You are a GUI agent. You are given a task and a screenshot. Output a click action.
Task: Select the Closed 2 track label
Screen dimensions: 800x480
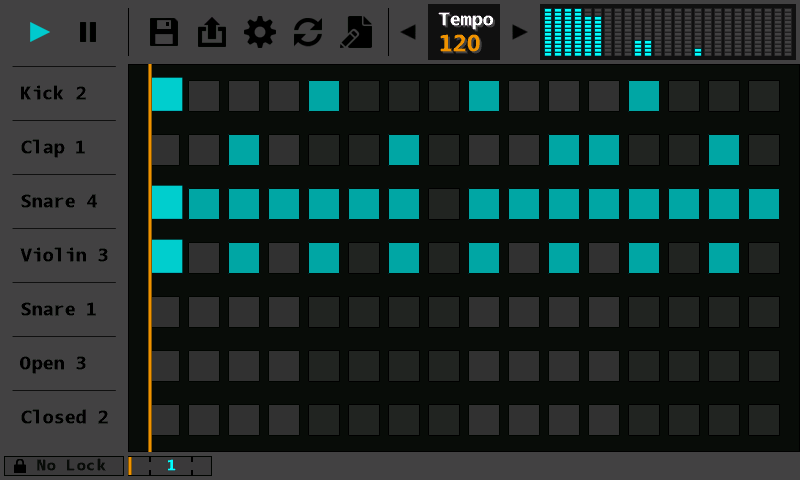[64, 417]
